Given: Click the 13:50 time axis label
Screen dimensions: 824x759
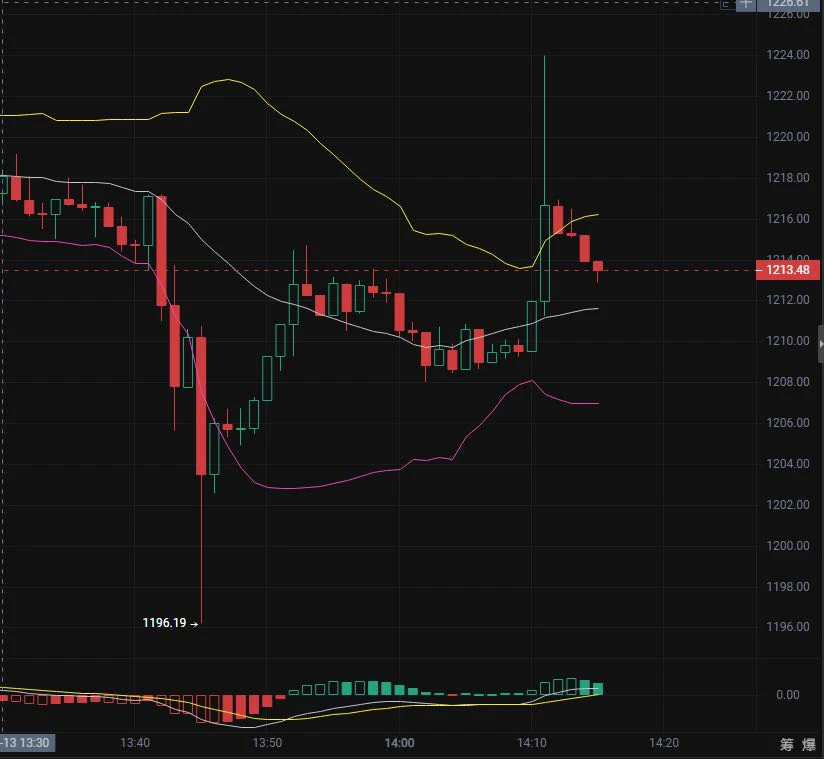Looking at the screenshot, I should pyautogui.click(x=267, y=743).
